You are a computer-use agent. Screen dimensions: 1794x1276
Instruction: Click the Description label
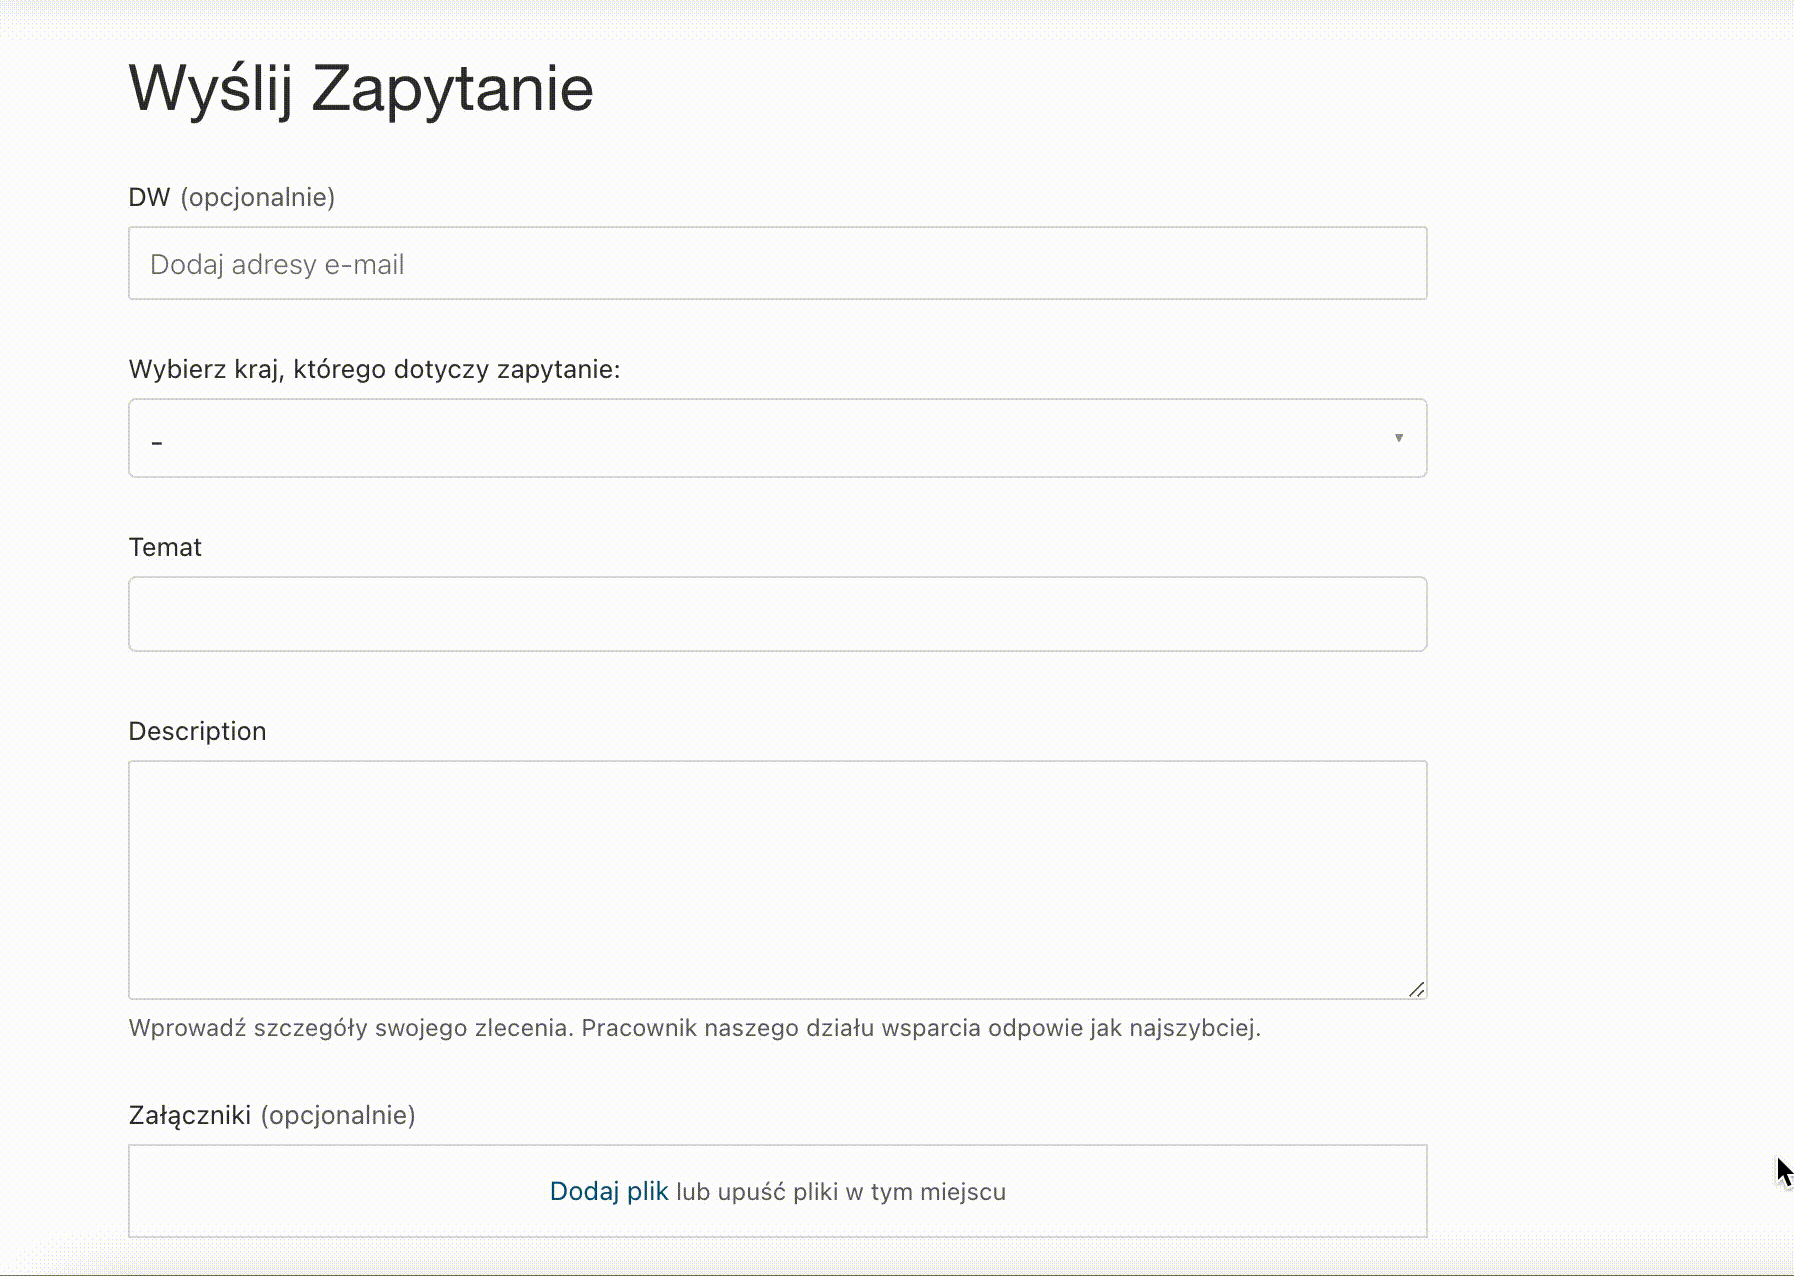[197, 731]
